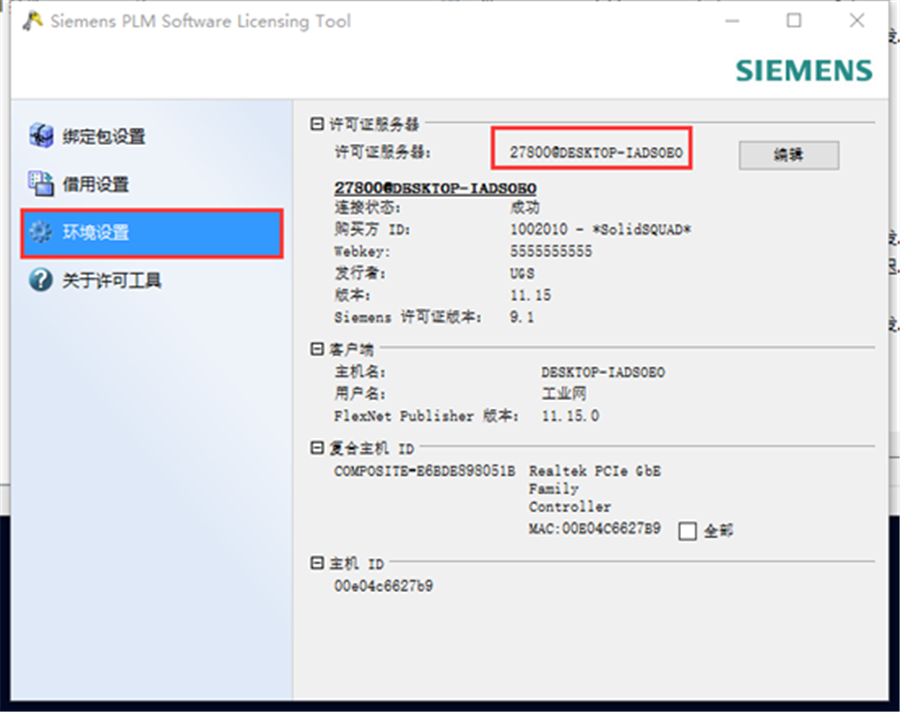900x712 pixels.
Task: Click the 用户名 value 工业网
Action: (x=564, y=393)
